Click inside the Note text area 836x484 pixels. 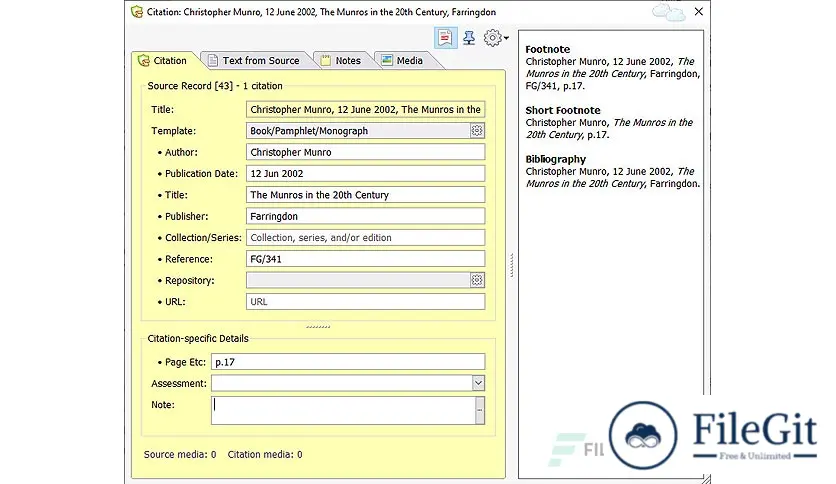[x=343, y=410]
